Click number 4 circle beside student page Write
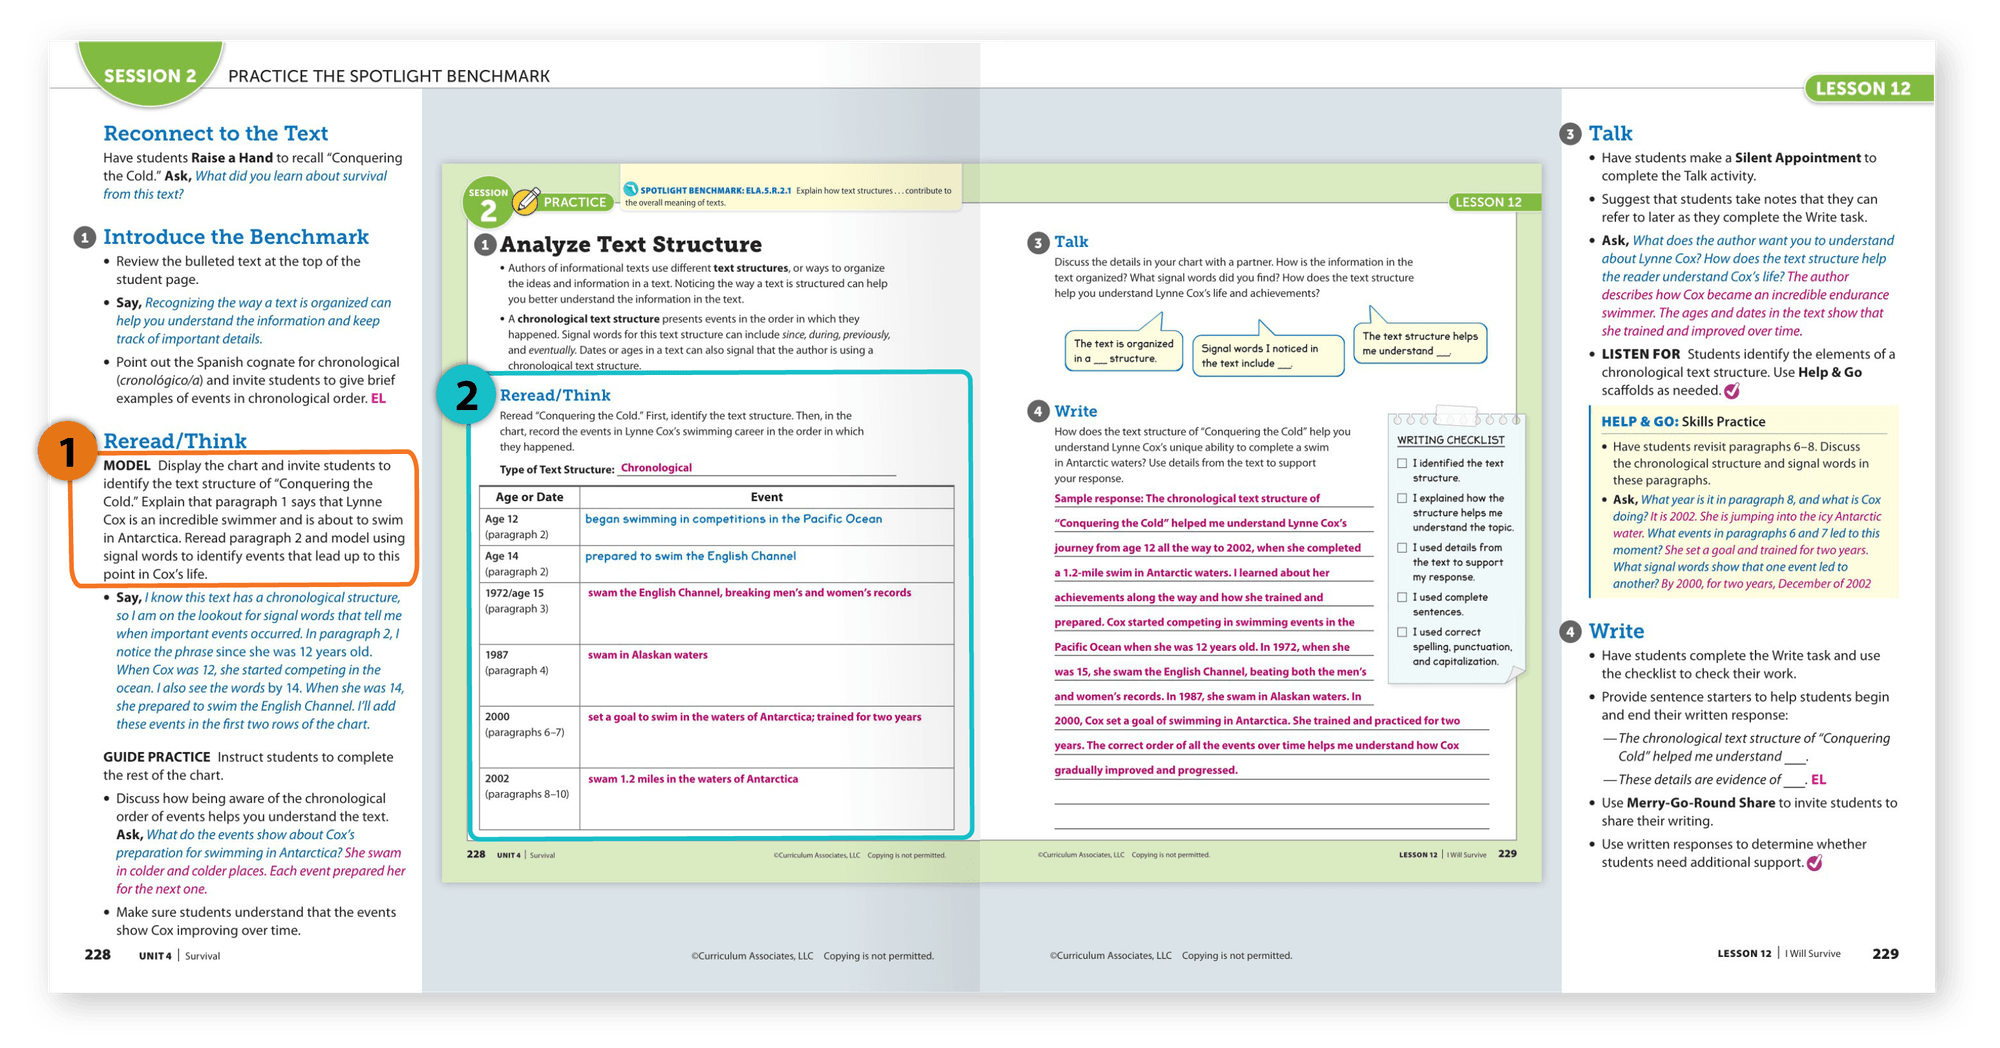The height and width of the screenshot is (1048, 2000). point(1038,412)
